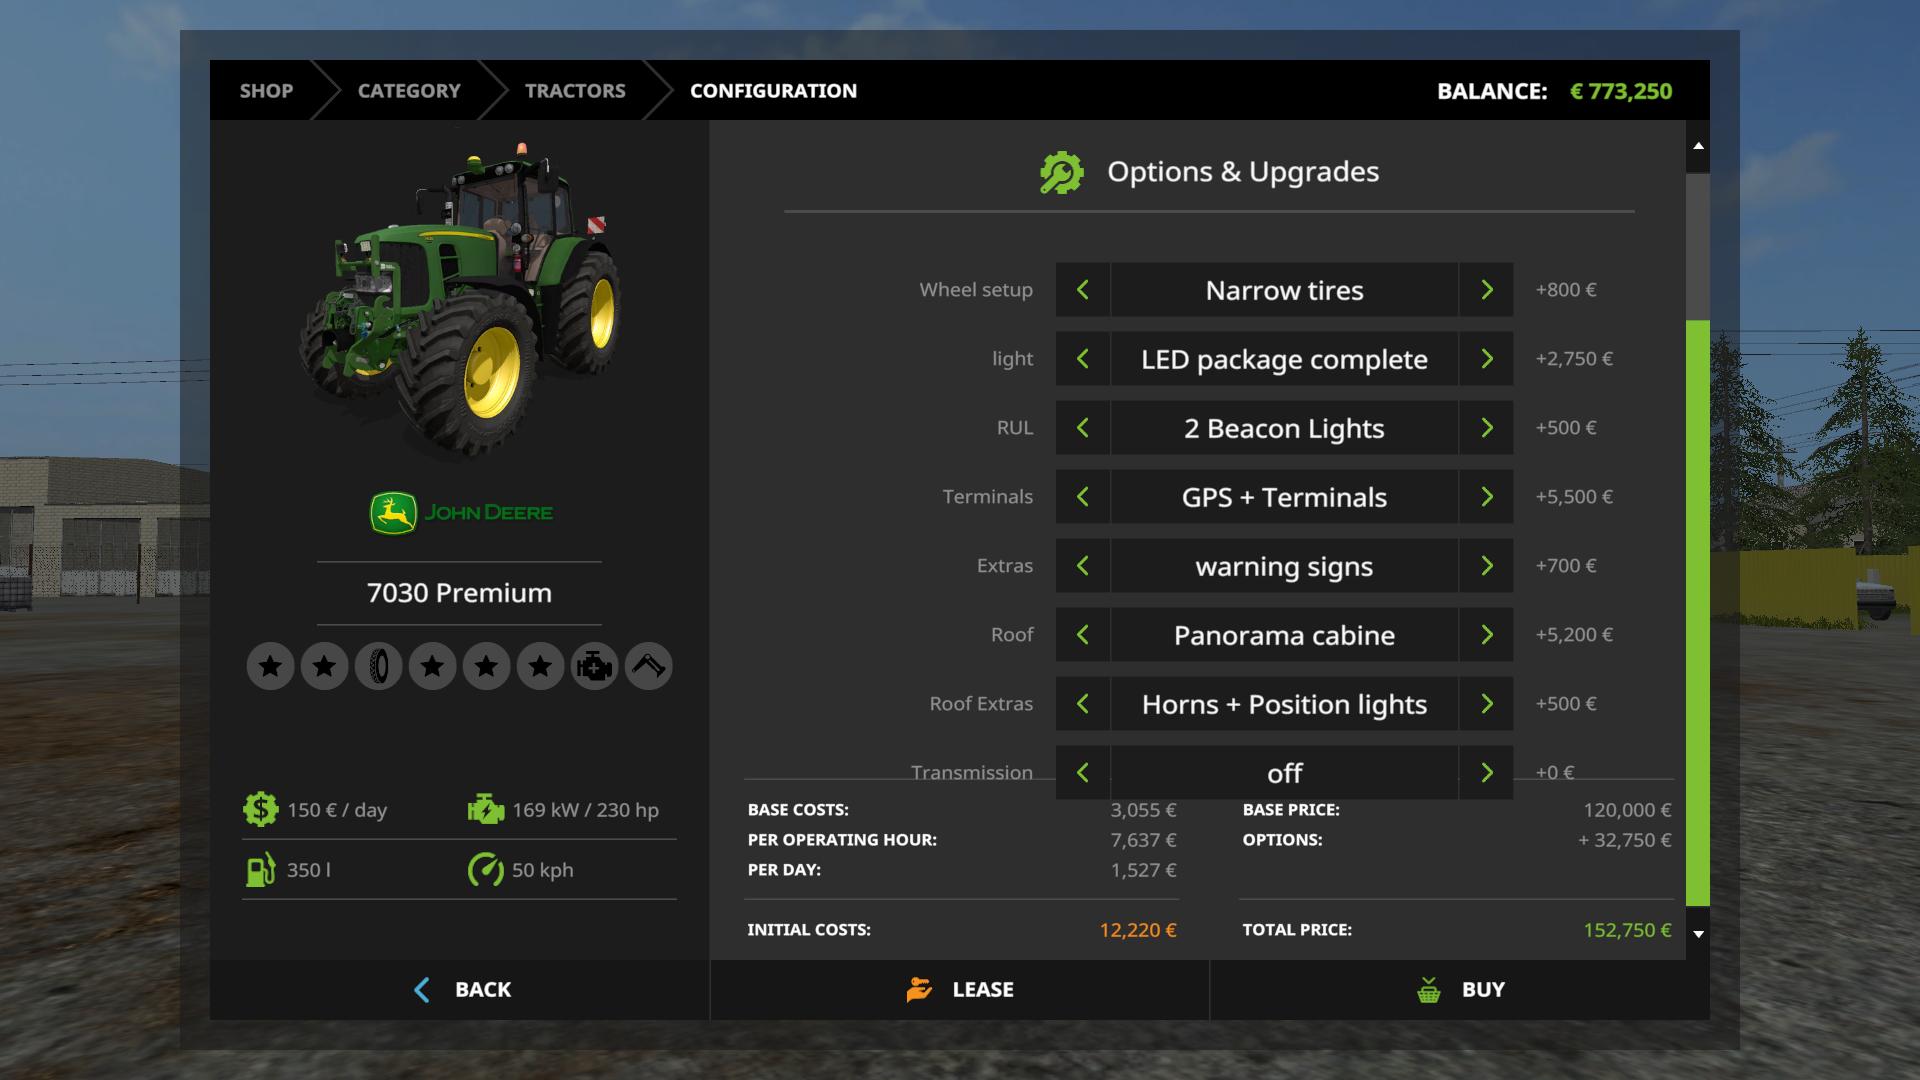Go to previous Terminals option
Viewport: 1920px width, 1080px height.
1083,497
